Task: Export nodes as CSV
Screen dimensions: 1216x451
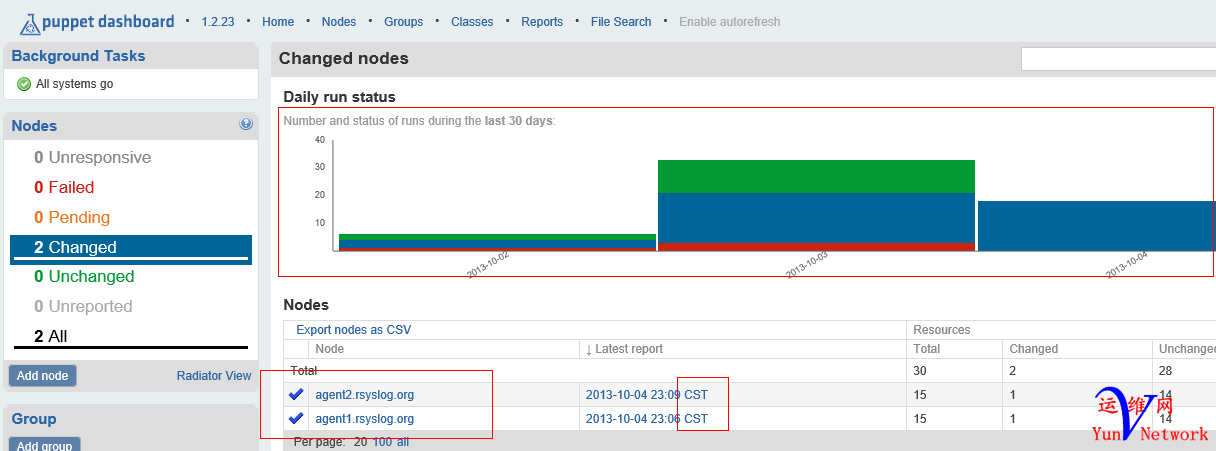Action: (x=353, y=330)
